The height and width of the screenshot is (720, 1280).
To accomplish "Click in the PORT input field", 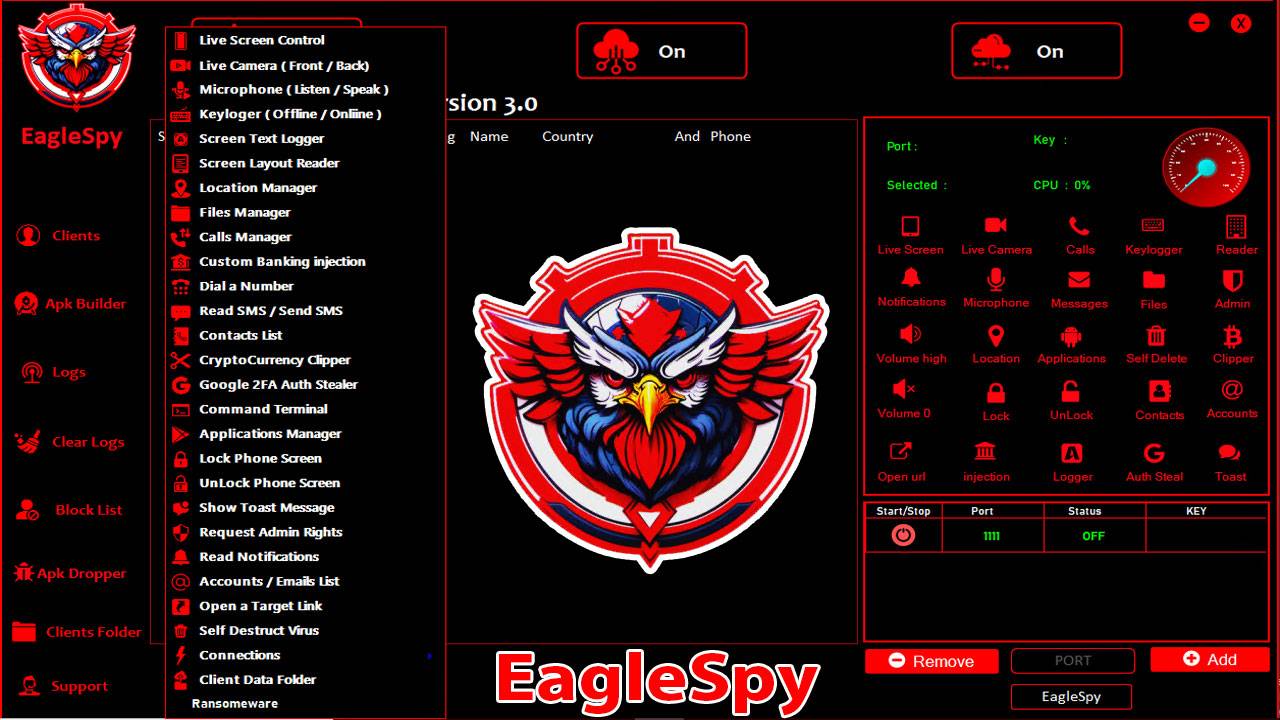I will (1072, 660).
